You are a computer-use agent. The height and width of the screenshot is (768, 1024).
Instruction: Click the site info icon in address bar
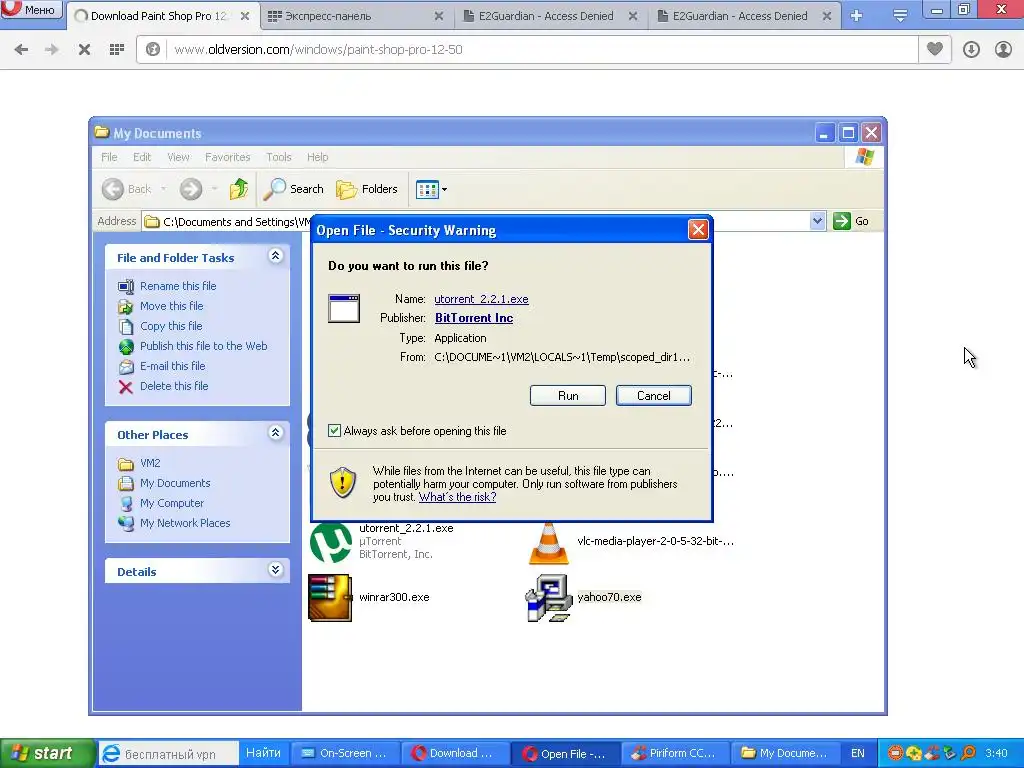(x=153, y=49)
